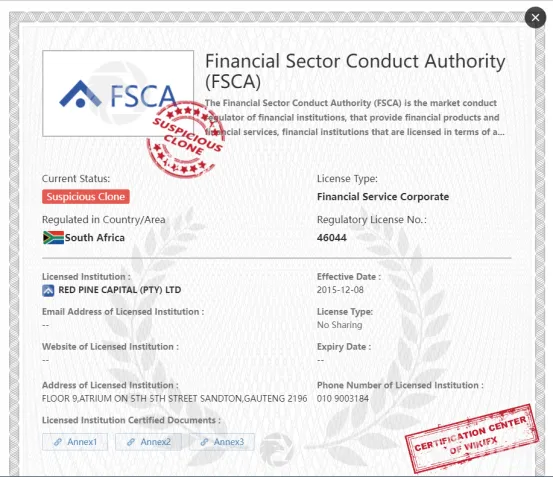Click the FSCA logo image
553x477 pixels.
(118, 93)
